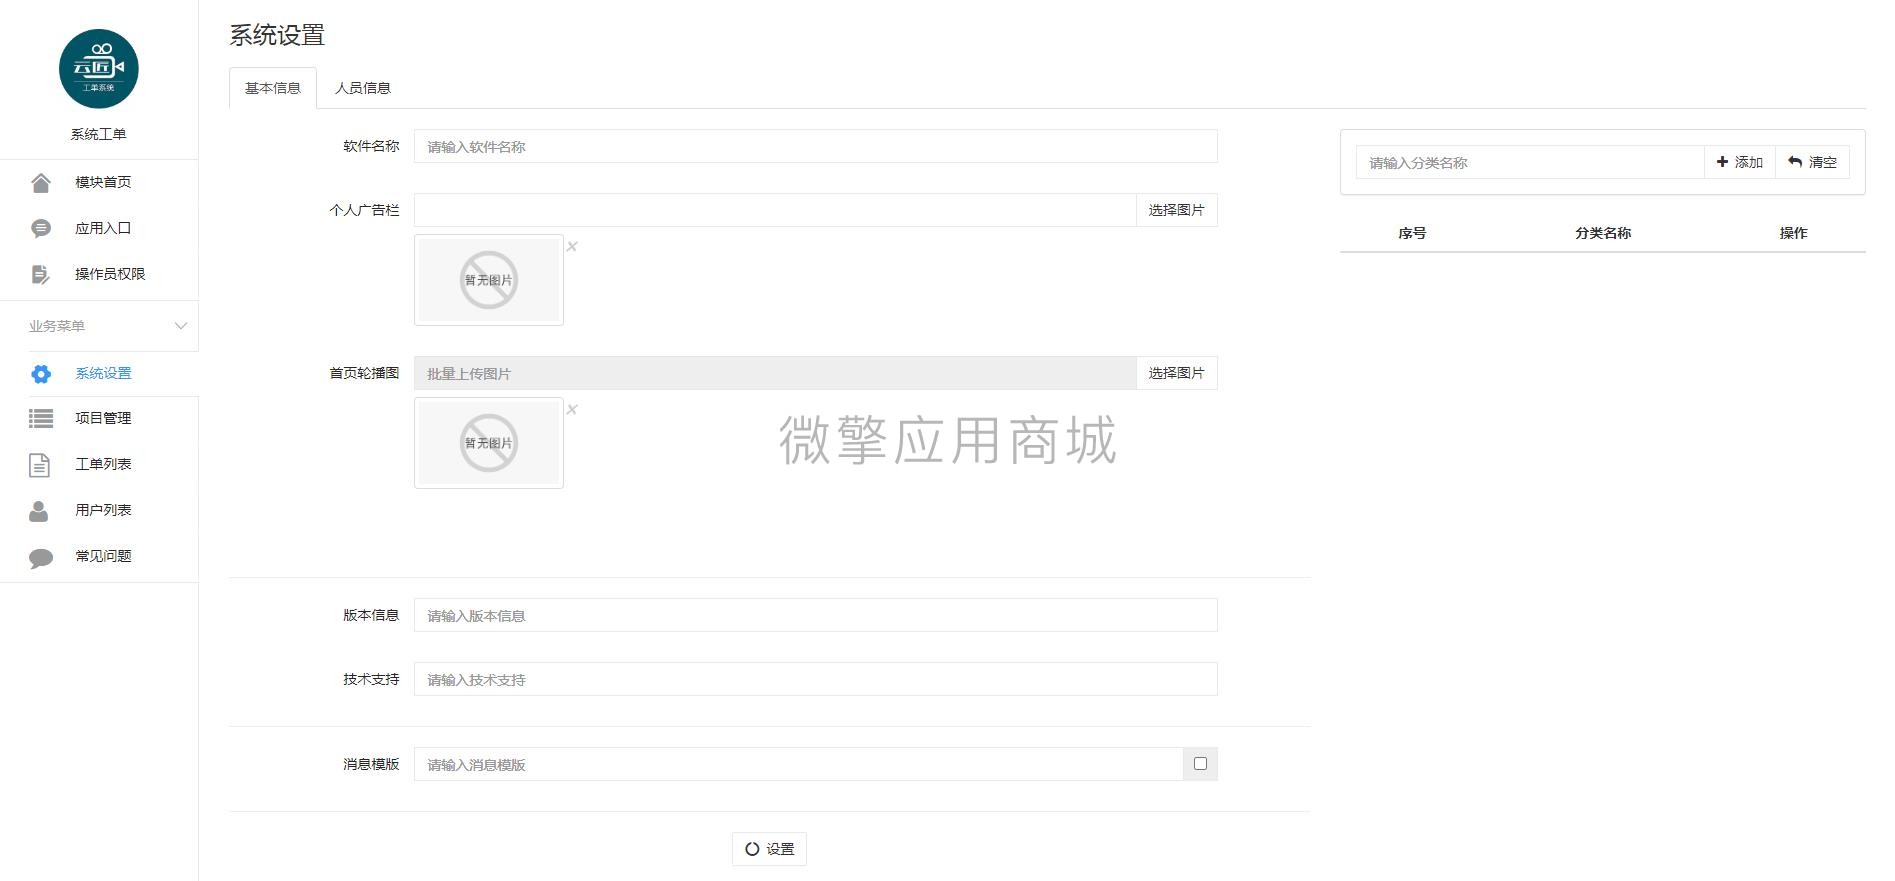Click the 操作 column header

click(x=1793, y=233)
